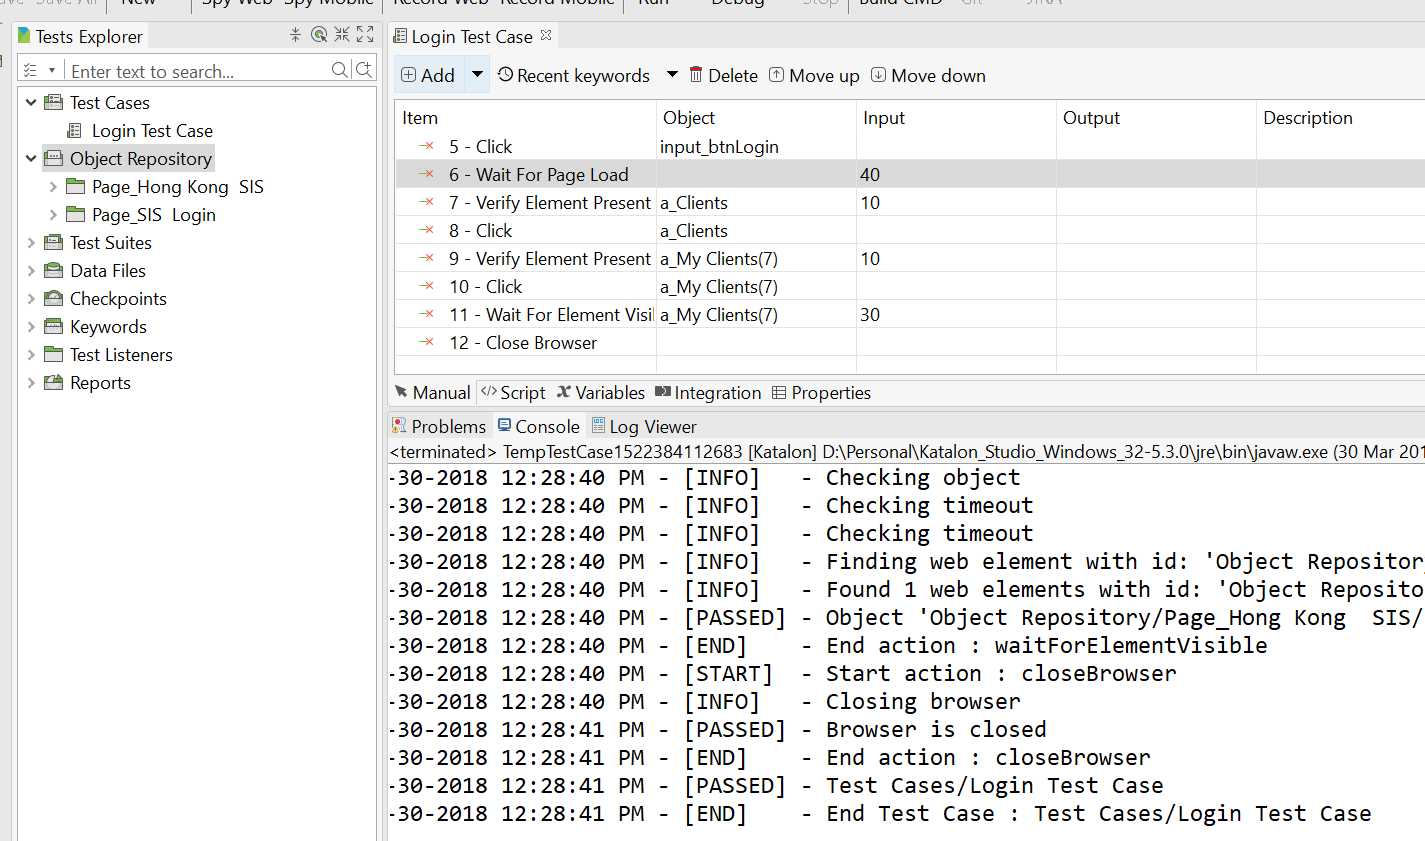Select step 6 - Wait For Page Load
This screenshot has height=841, width=1425.
pyautogui.click(x=910, y=174)
